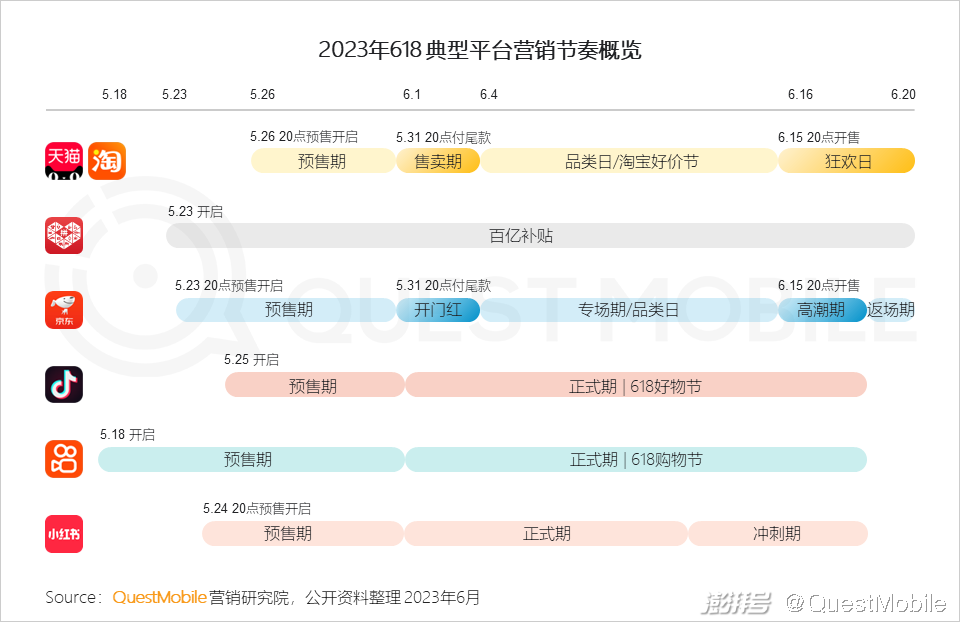
Task: Select the 6.16 date marker
Action: click(x=800, y=94)
